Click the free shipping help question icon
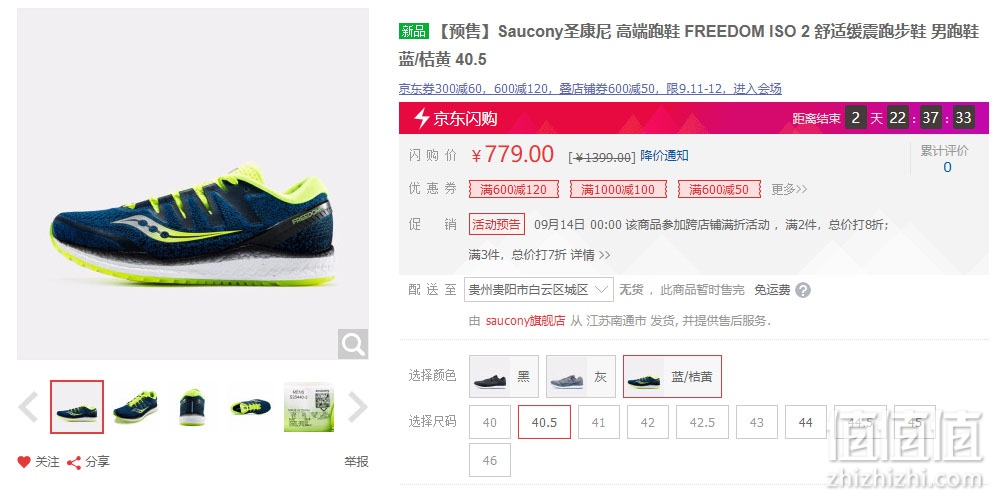 pyautogui.click(x=803, y=290)
